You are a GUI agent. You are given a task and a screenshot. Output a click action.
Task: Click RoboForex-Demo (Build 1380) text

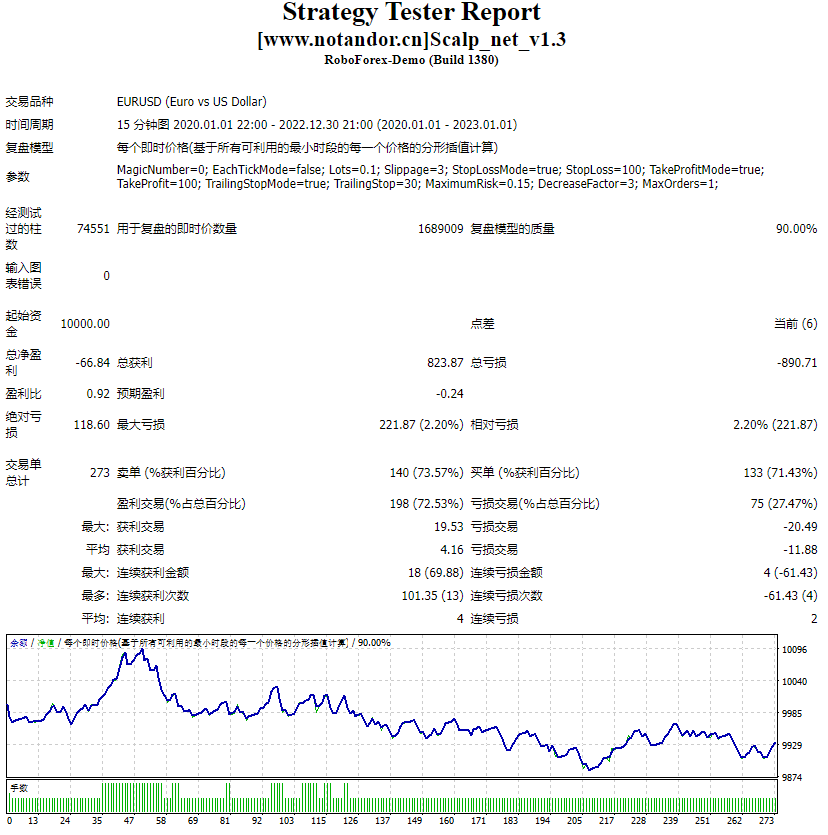tap(411, 60)
